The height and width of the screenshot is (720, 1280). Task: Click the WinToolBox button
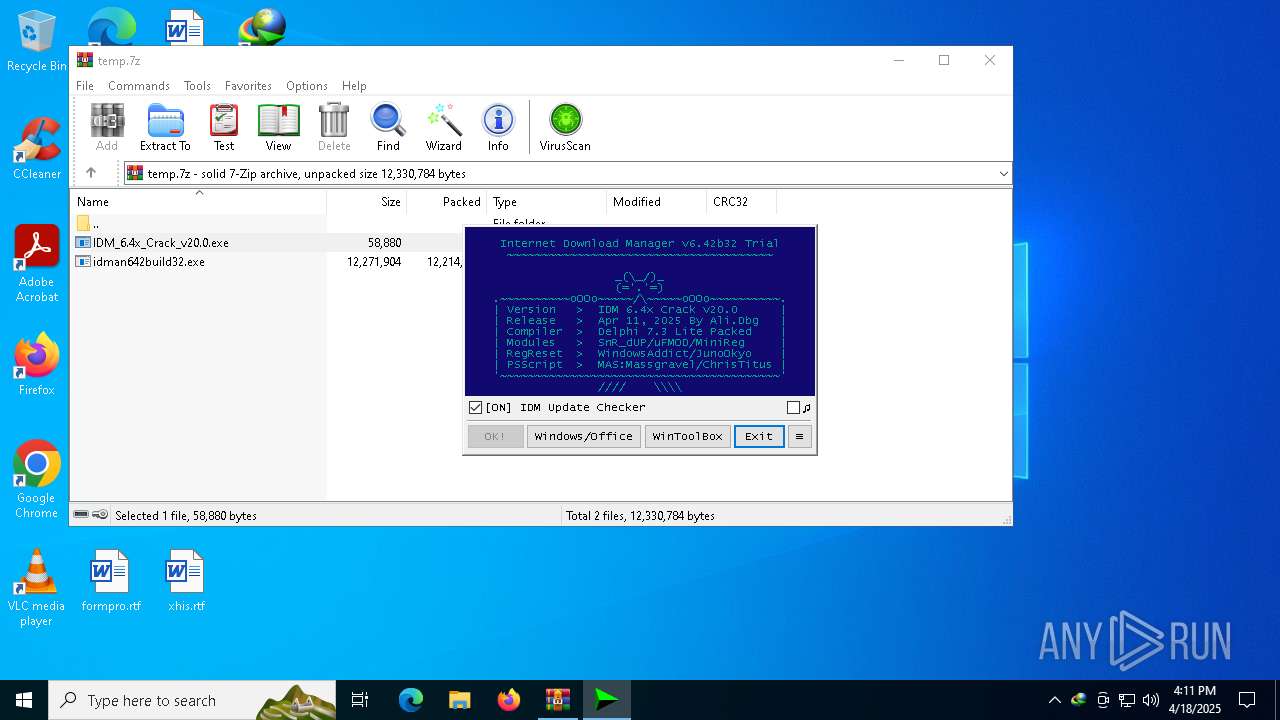pyautogui.click(x=687, y=436)
